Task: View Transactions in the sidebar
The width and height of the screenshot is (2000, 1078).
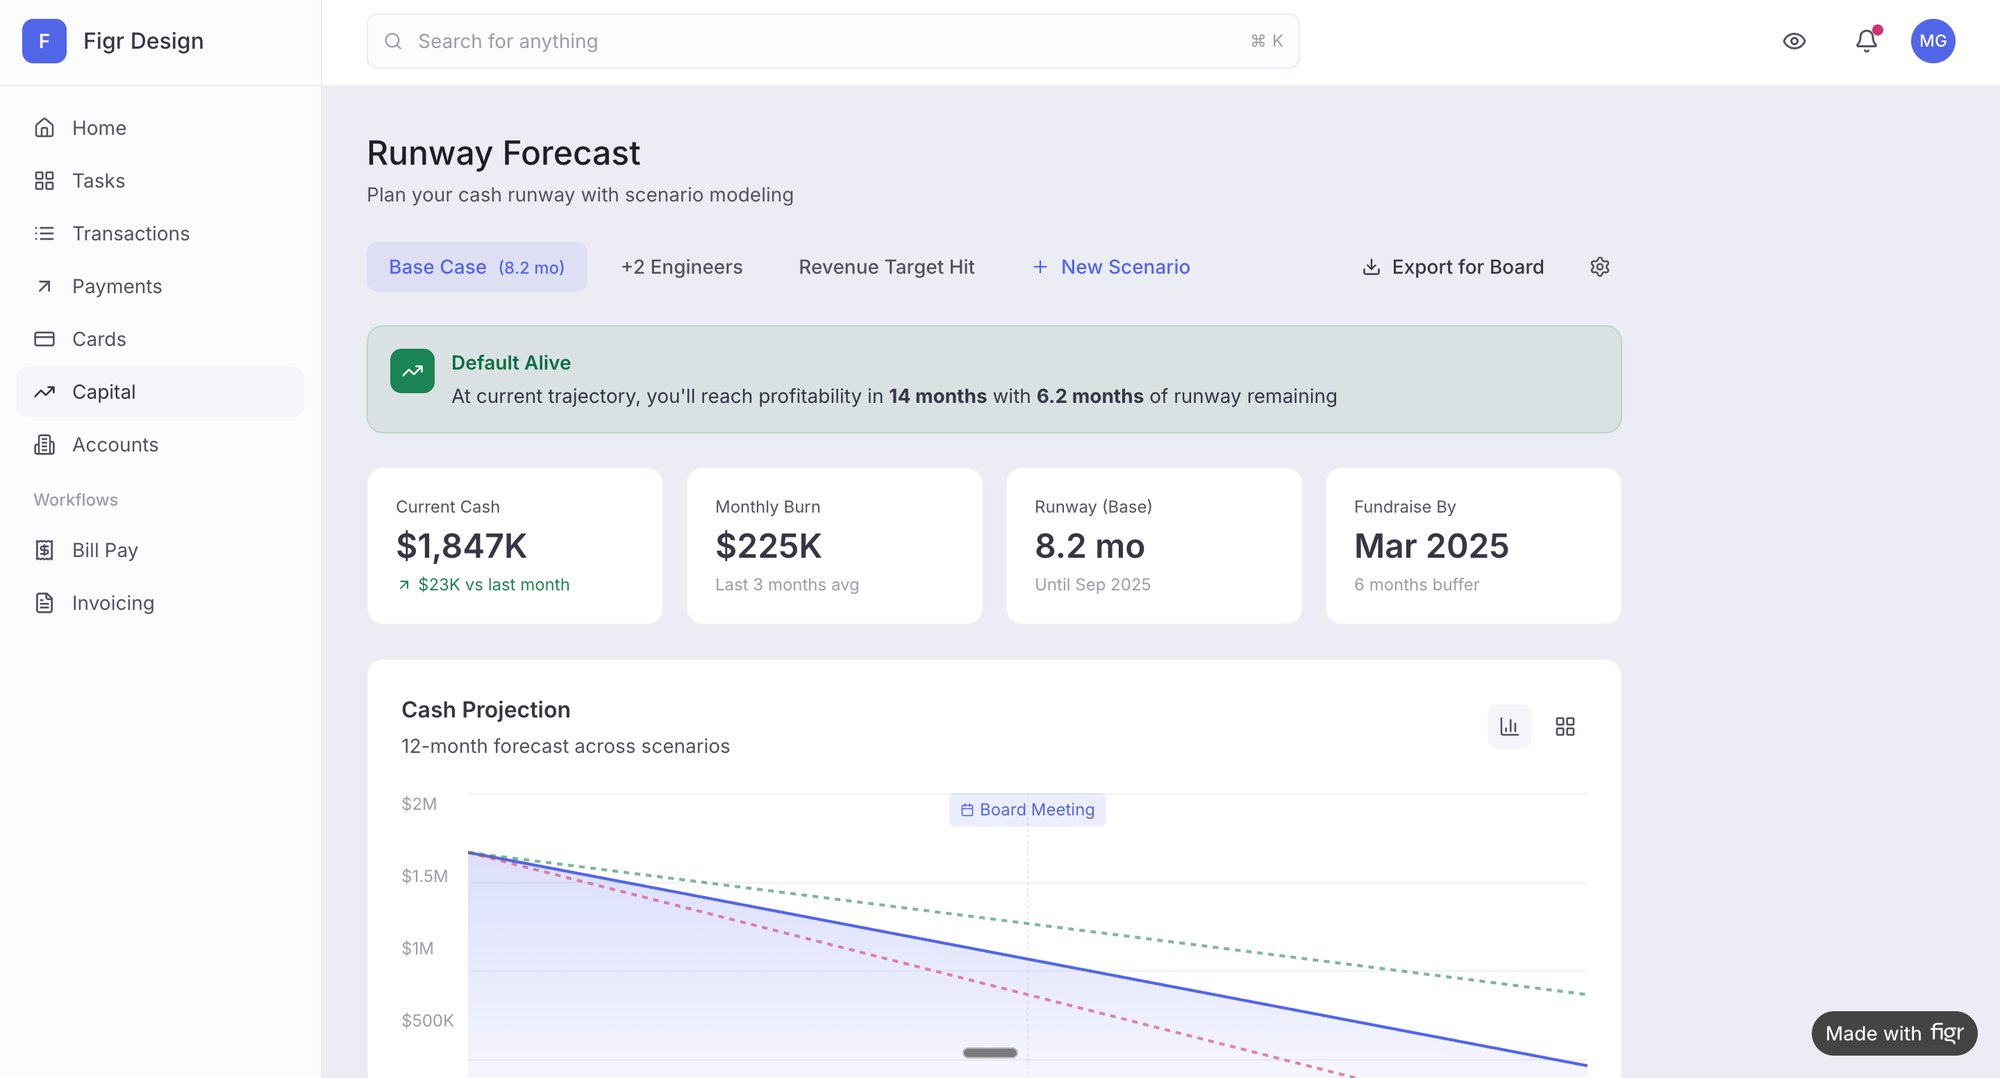Action: pyautogui.click(x=130, y=233)
